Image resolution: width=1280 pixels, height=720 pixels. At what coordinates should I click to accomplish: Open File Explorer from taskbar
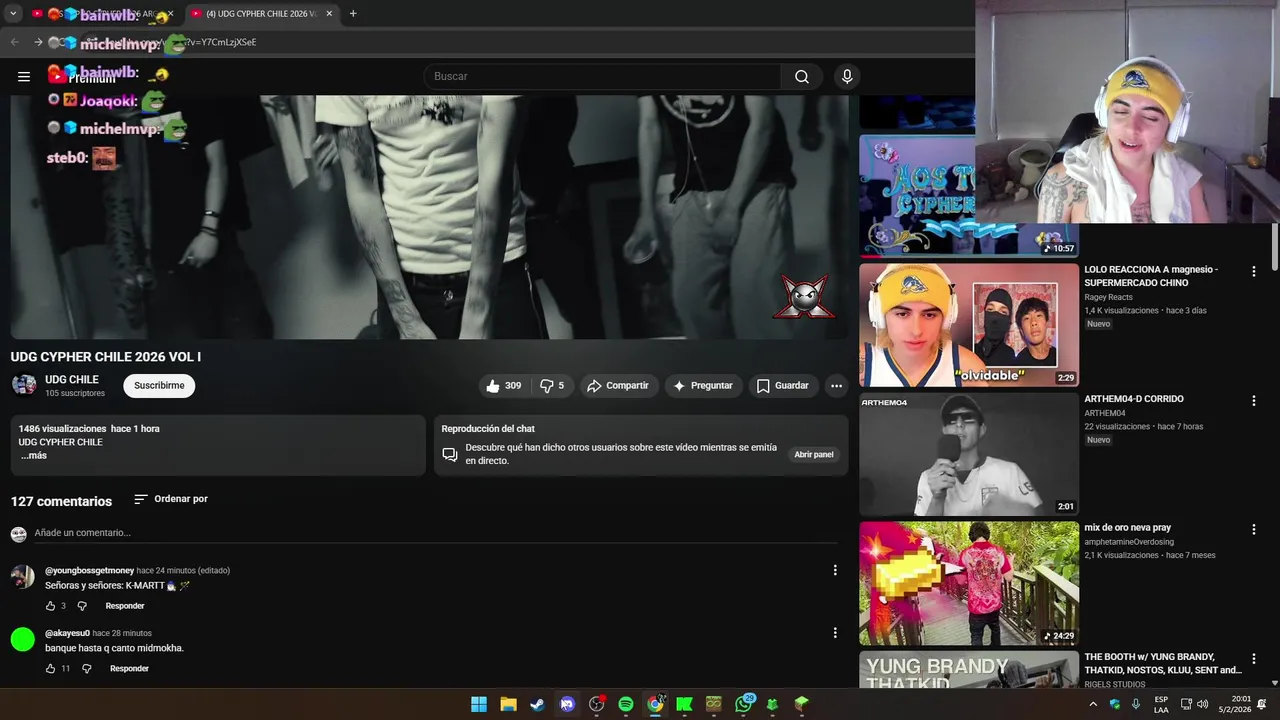pyautogui.click(x=508, y=704)
